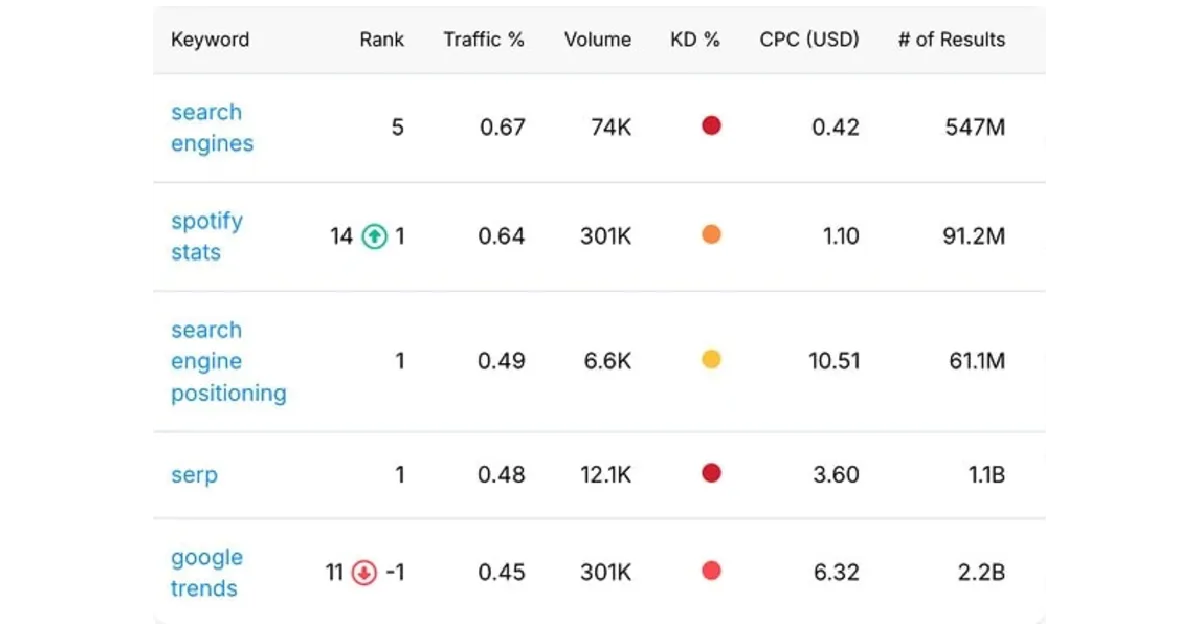Sort by the # of Results column
Viewport: 1198px width, 624px height.
pos(951,40)
